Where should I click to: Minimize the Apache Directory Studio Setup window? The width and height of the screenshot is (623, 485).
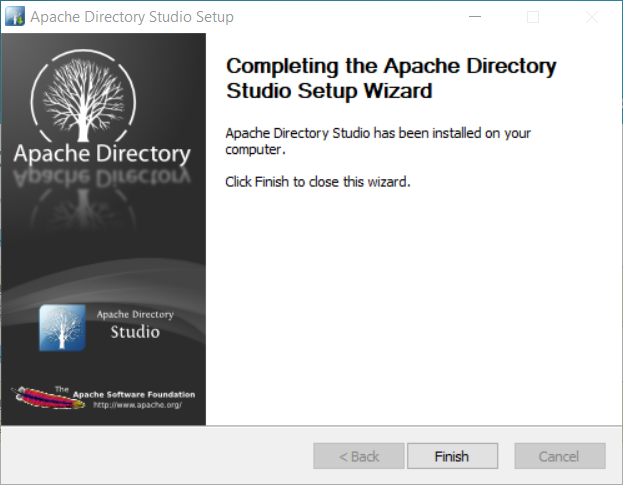coord(475,17)
